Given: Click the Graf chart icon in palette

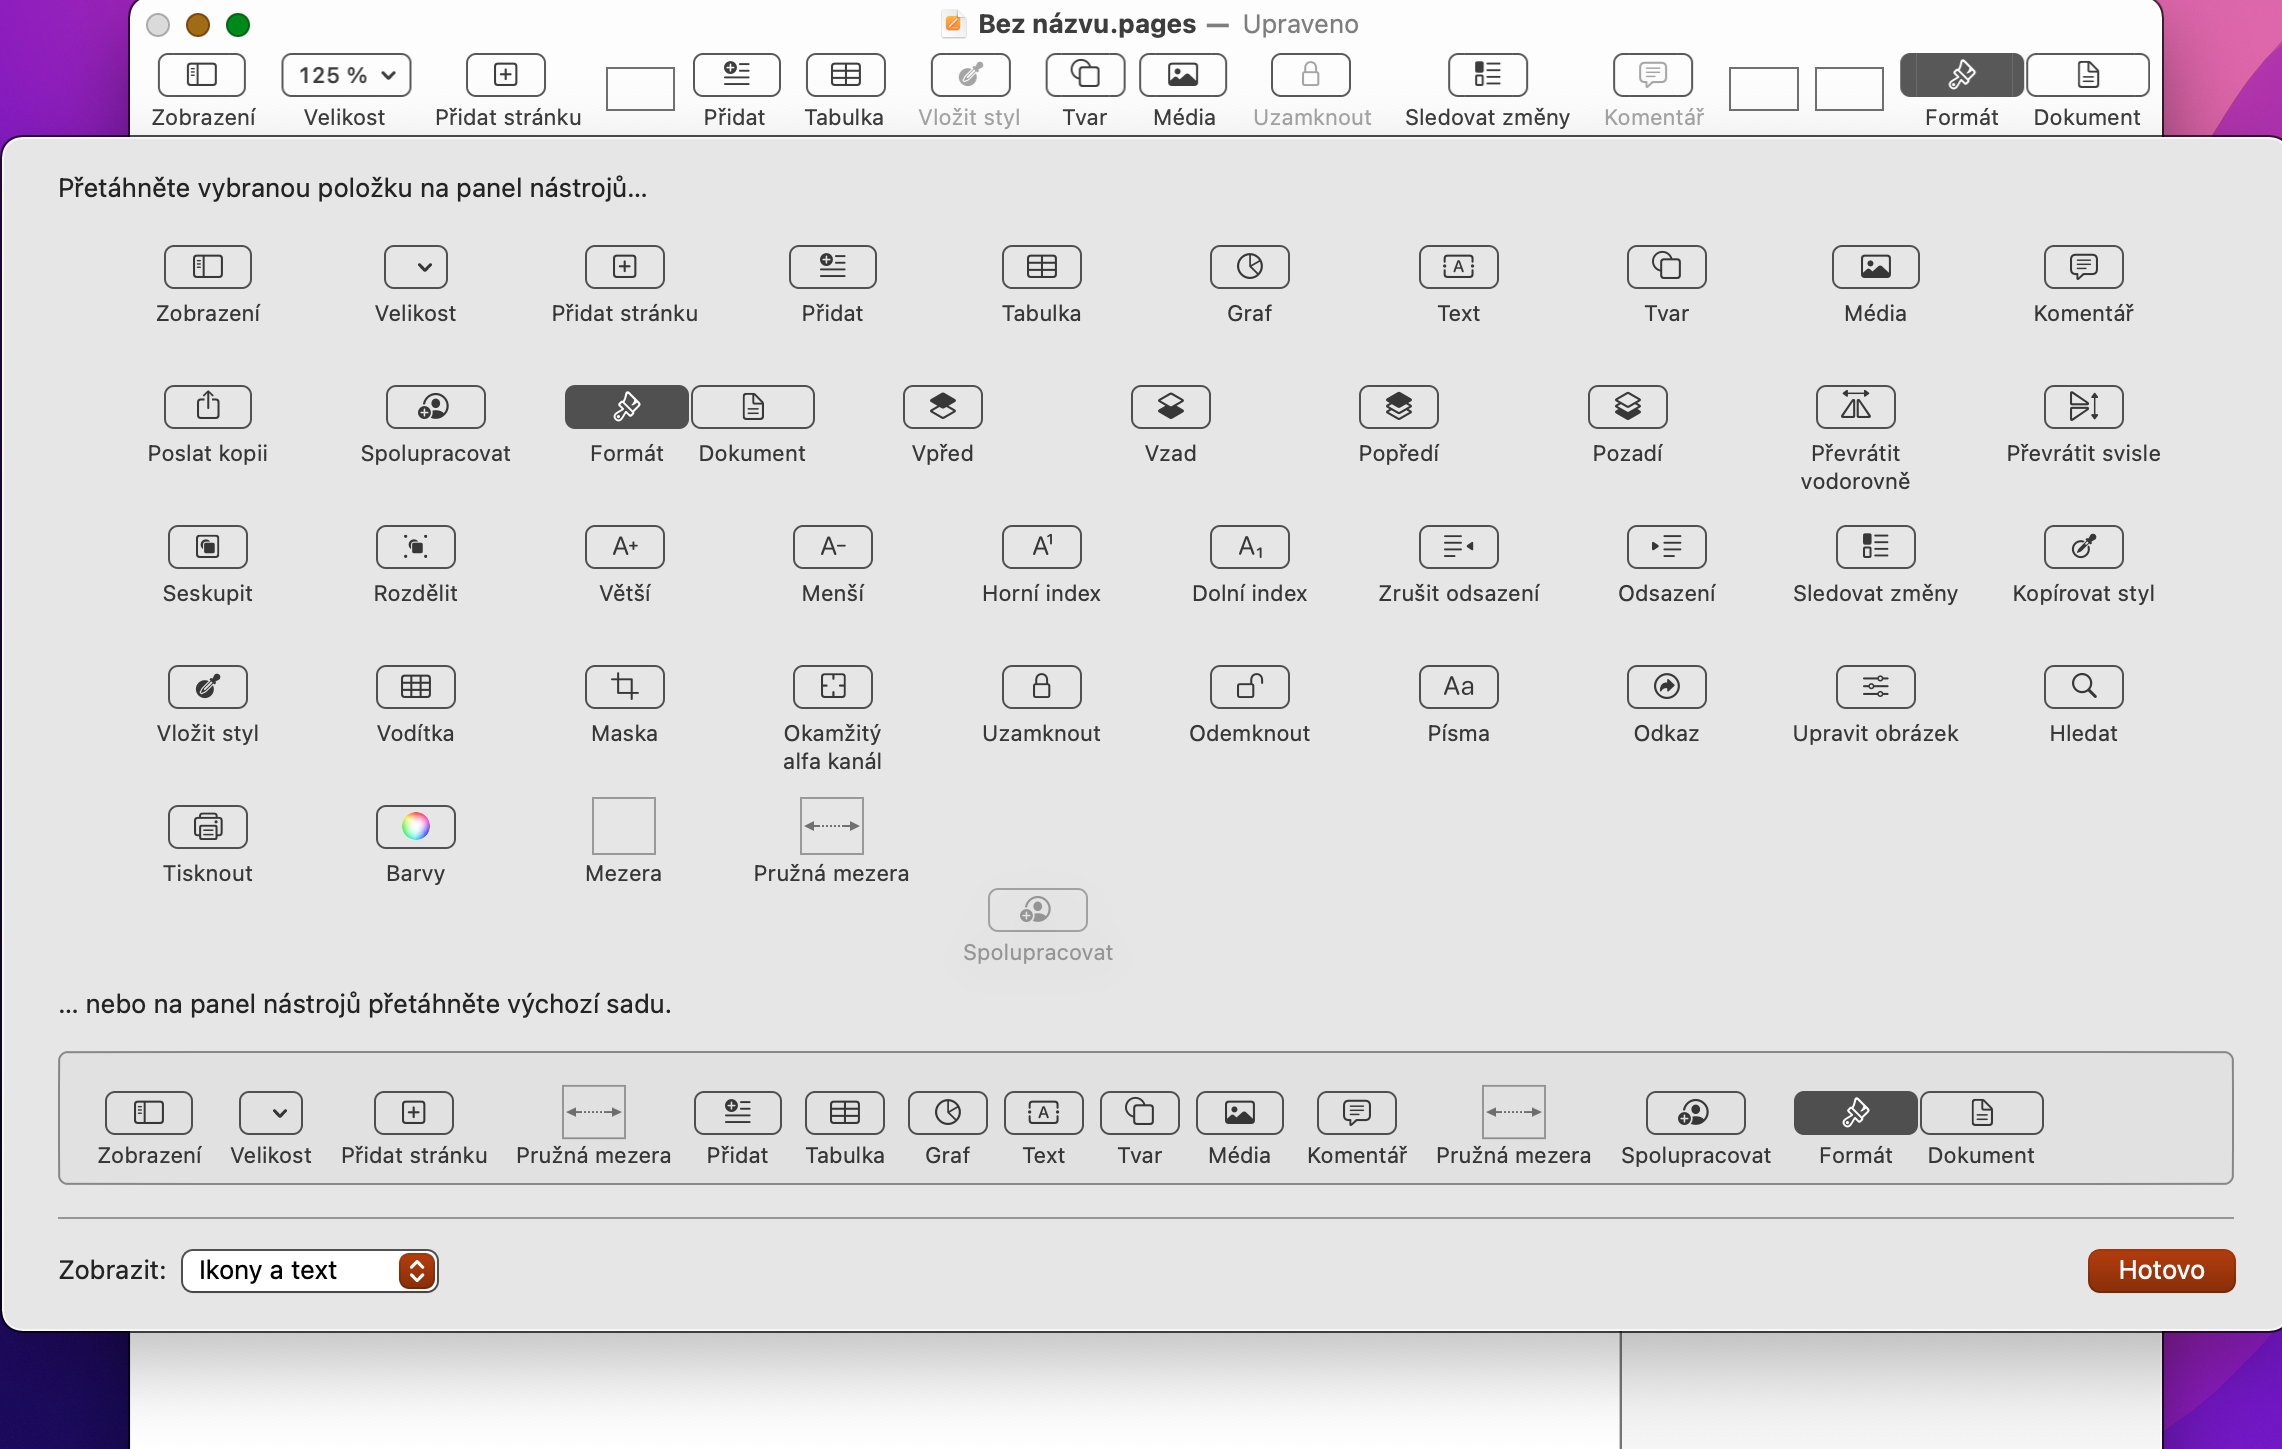Looking at the screenshot, I should [x=1249, y=267].
